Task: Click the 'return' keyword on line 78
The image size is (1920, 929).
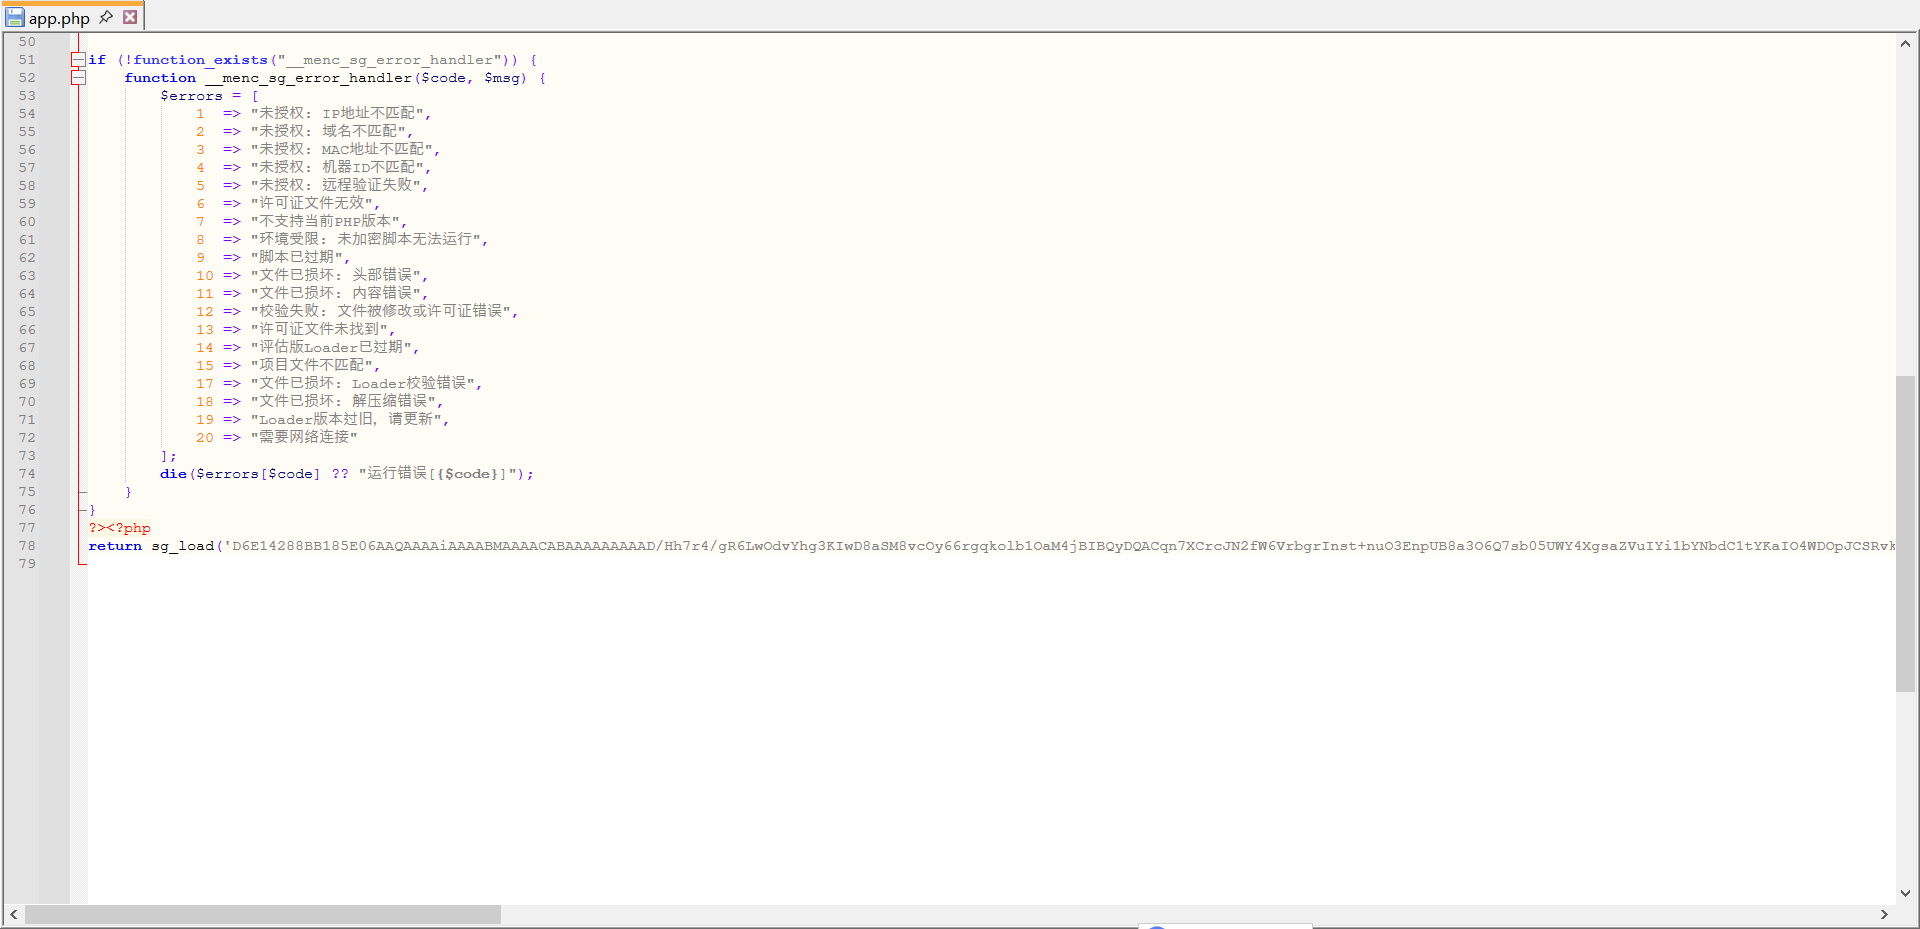Action: [x=115, y=546]
